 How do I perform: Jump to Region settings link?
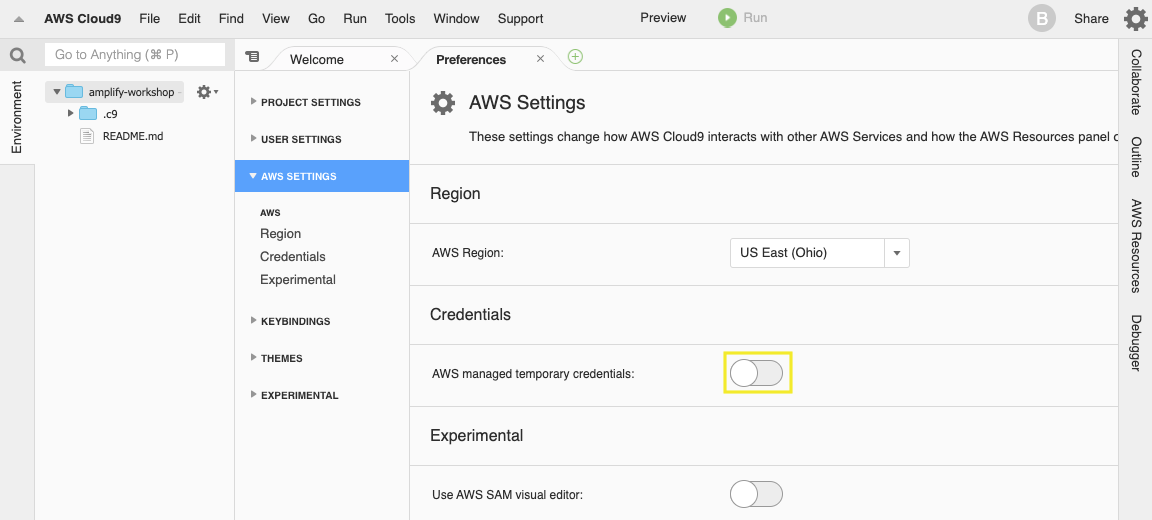[x=281, y=234]
